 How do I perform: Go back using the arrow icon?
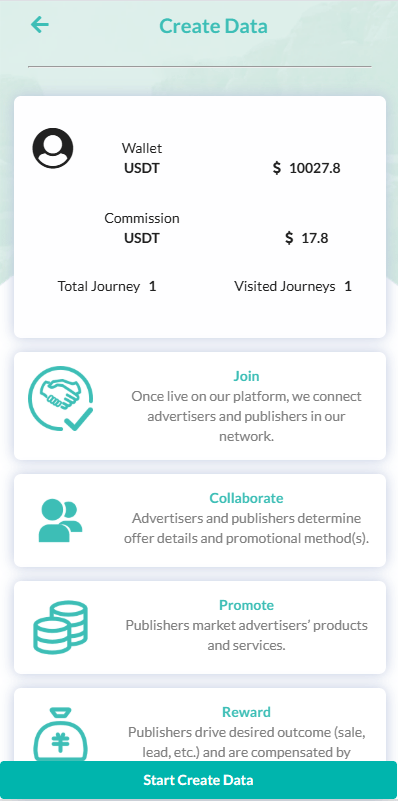pyautogui.click(x=39, y=25)
